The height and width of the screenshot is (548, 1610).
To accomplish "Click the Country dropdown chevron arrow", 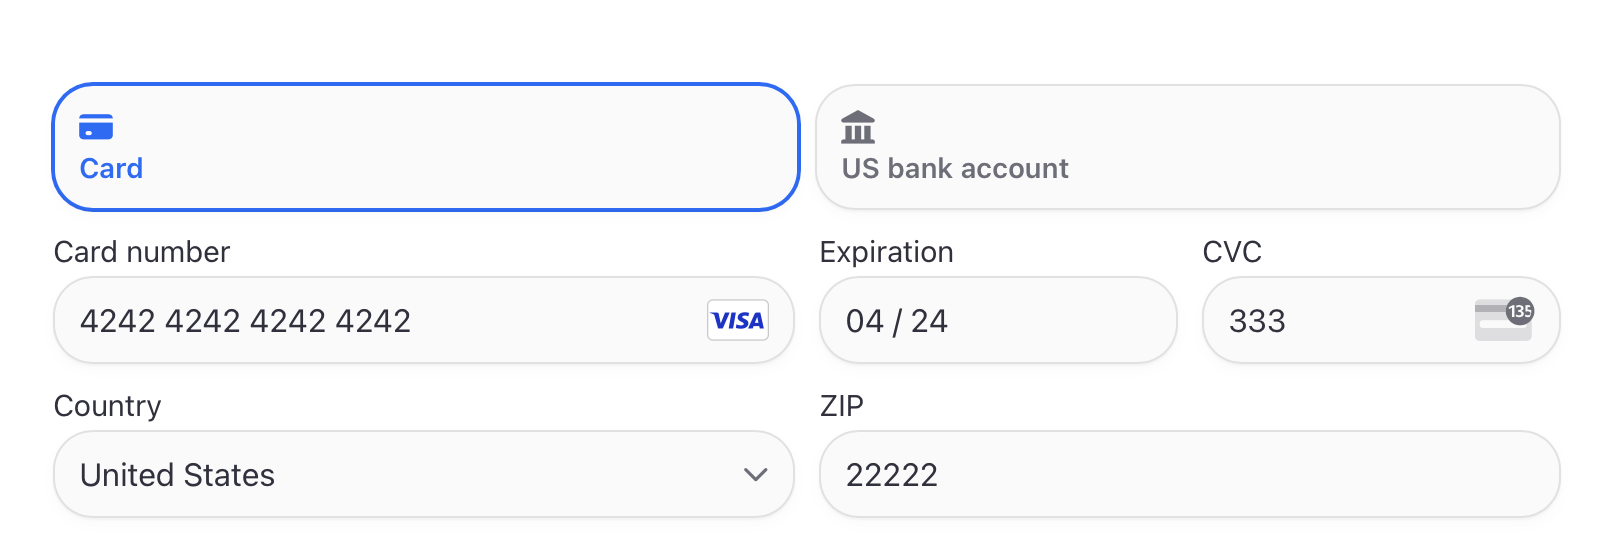I will 756,474.
